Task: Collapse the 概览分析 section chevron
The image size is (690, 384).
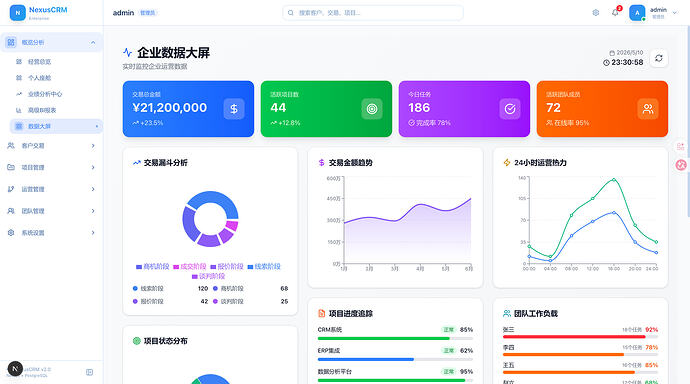Action: point(93,43)
